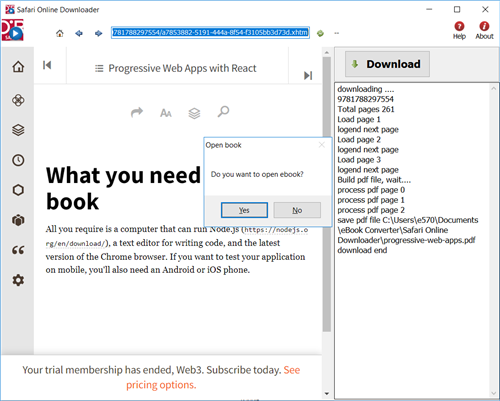Click the 'process pdf page 0' log line
The image size is (500, 401).
[371, 190]
